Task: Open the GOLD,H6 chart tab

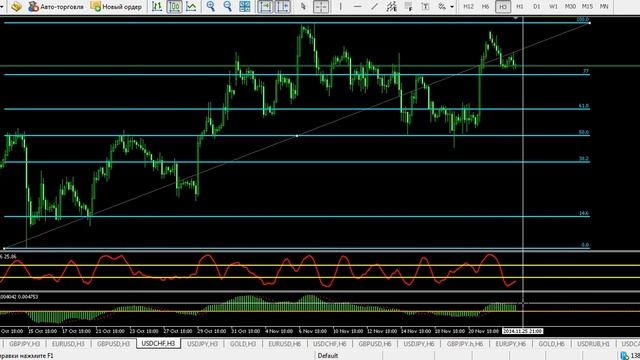Action: [551, 344]
